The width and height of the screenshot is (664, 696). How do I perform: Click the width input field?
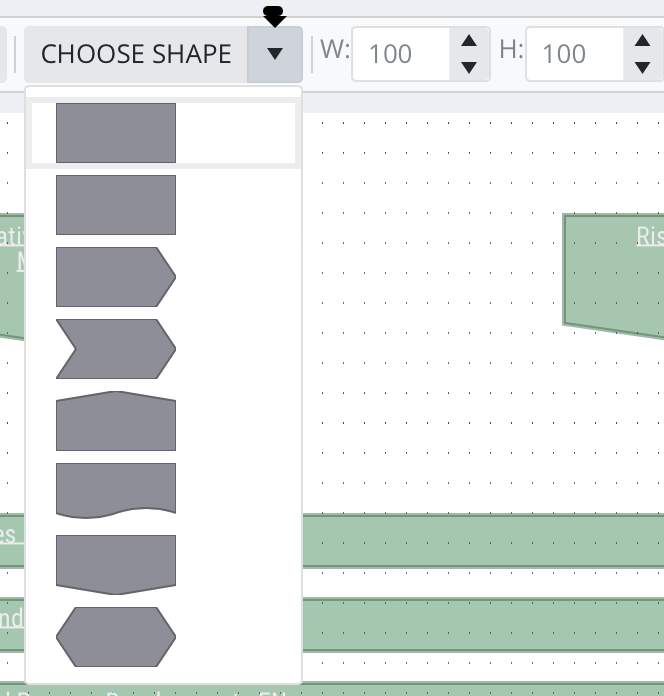tap(400, 54)
